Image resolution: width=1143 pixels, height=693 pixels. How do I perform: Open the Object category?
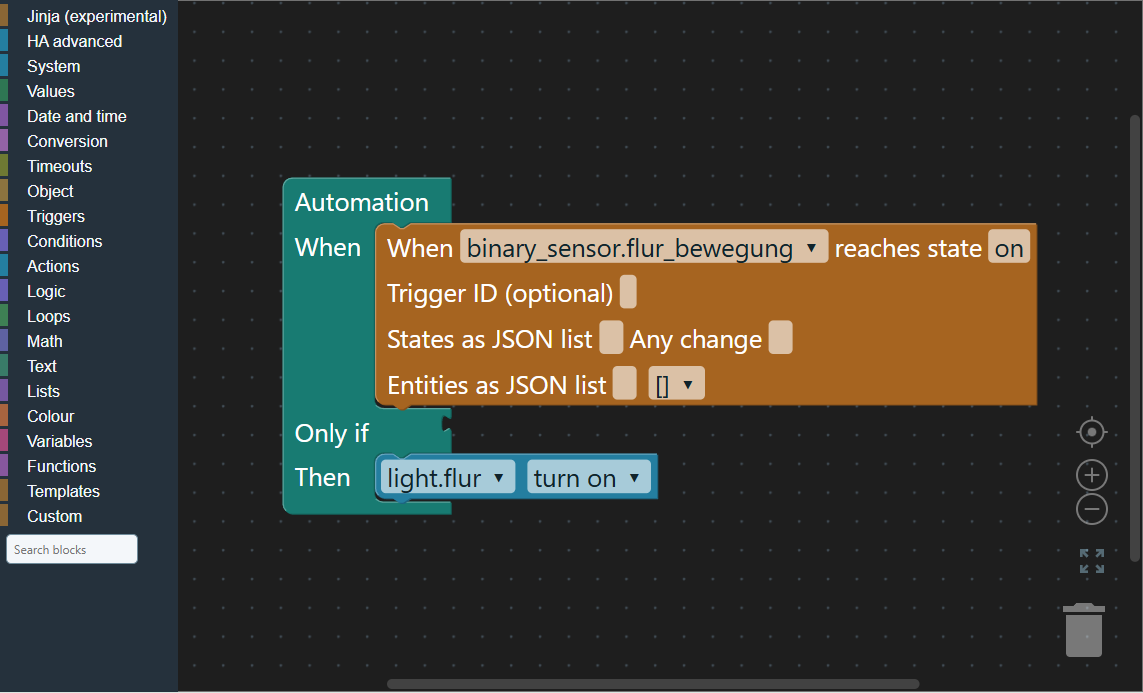click(89, 191)
